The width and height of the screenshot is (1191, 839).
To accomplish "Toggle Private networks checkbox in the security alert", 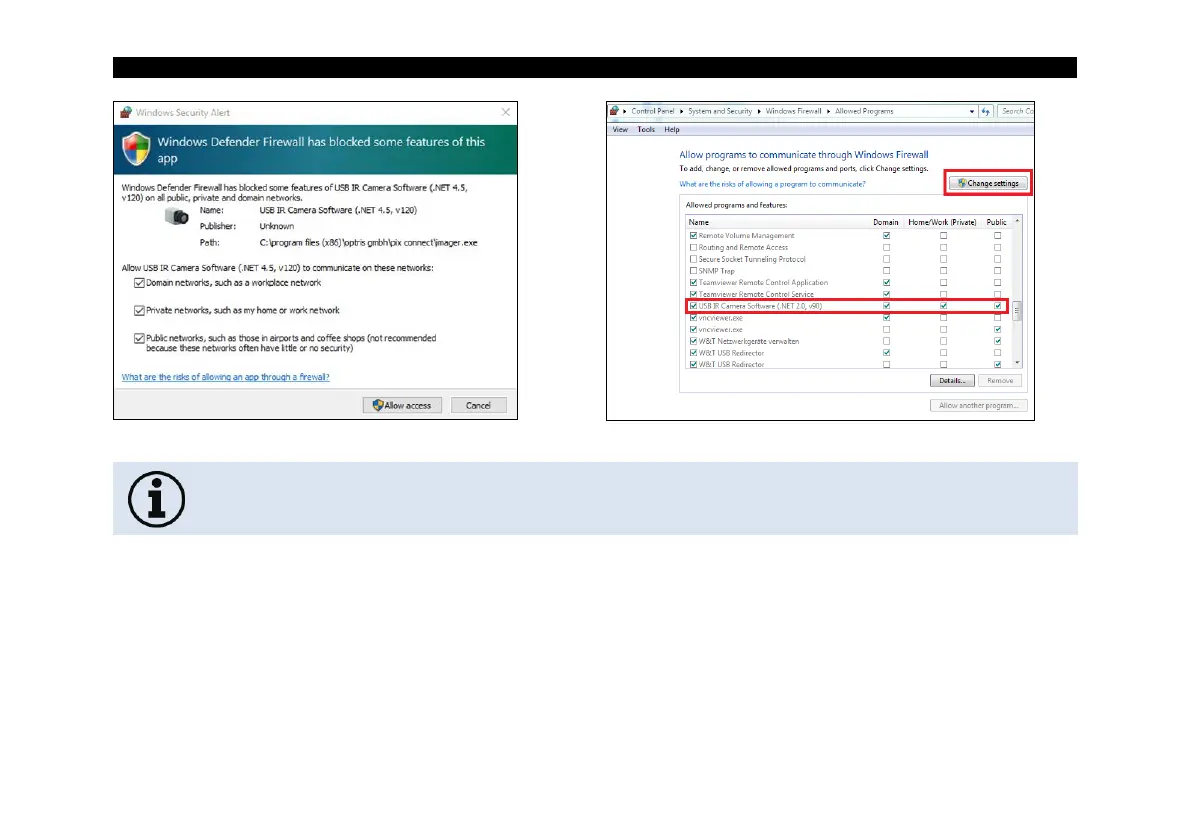I will pos(139,311).
